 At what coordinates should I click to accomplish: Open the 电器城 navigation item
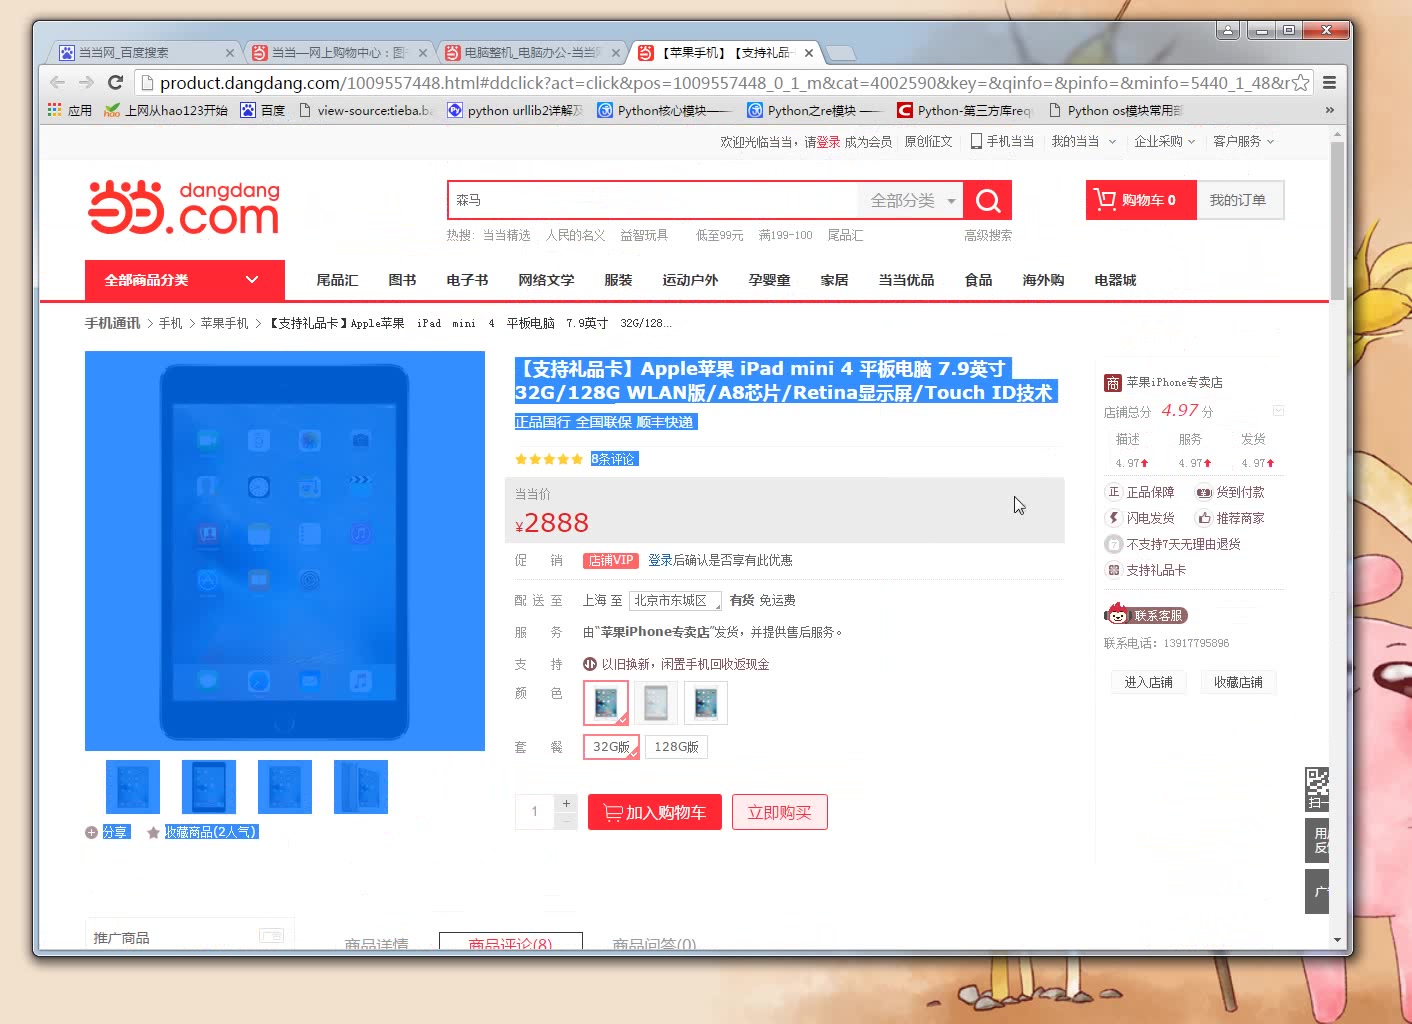1115,280
